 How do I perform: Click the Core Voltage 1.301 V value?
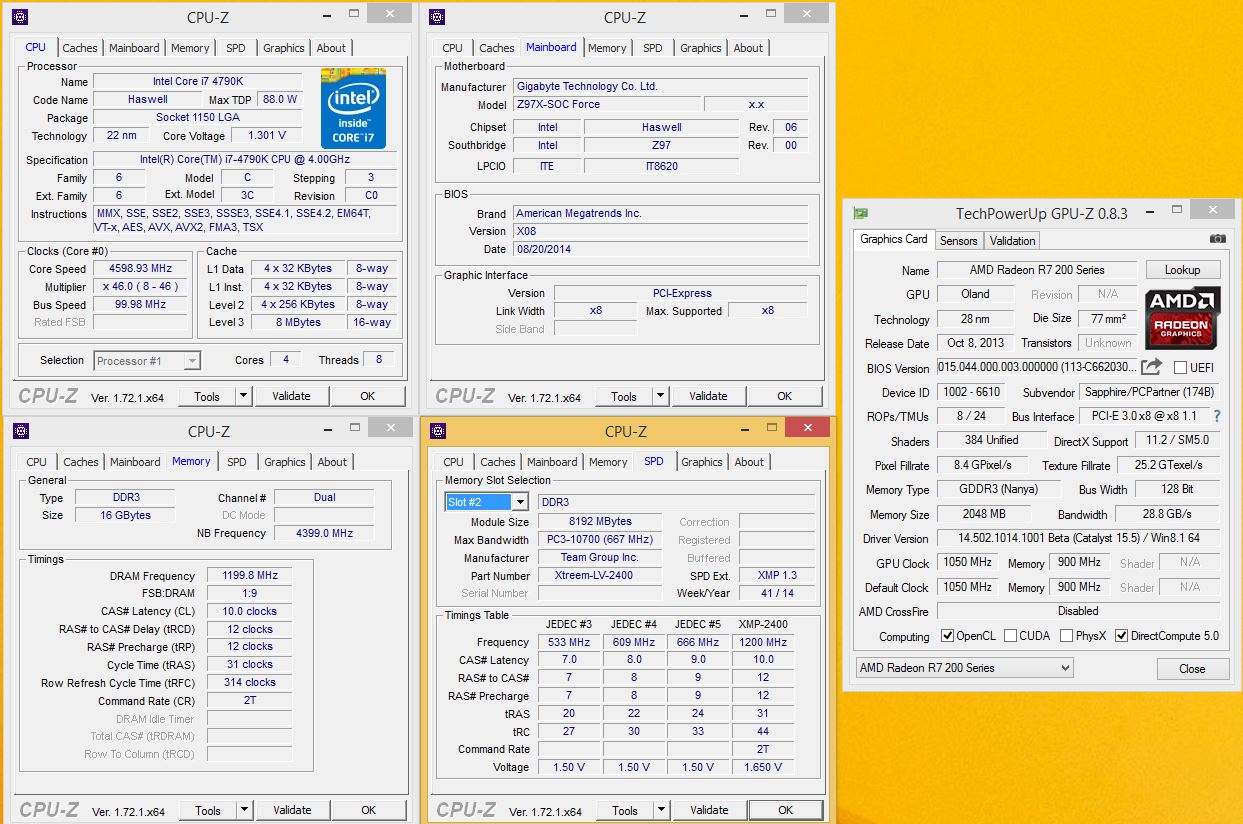[267, 136]
